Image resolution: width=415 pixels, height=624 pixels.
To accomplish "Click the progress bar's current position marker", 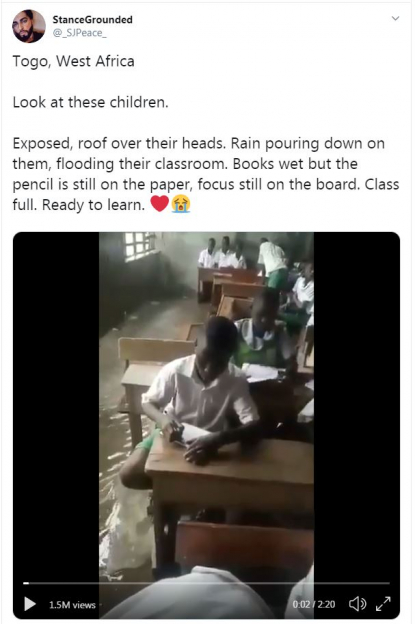I will click(26, 583).
